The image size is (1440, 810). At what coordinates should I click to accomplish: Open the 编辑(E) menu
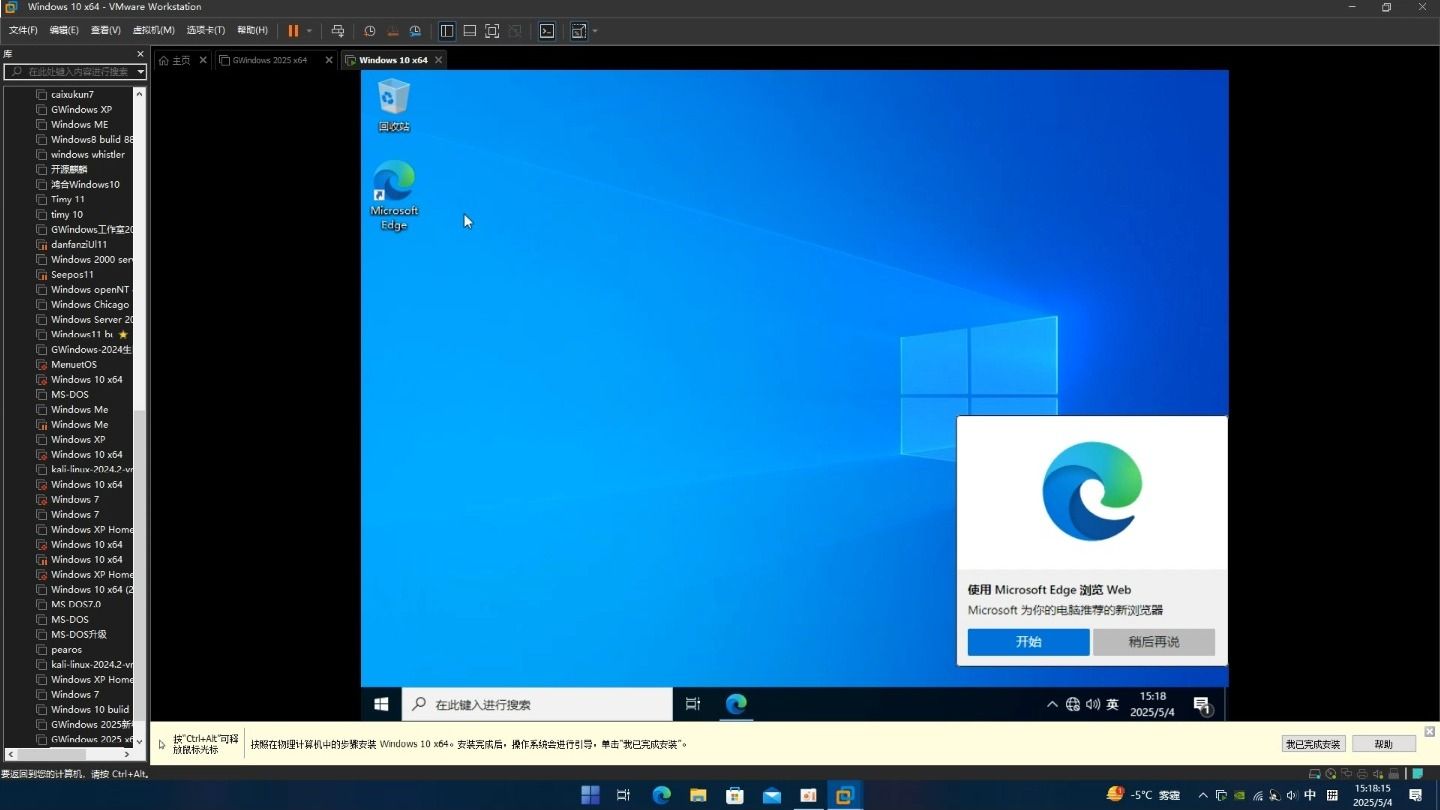[64, 31]
